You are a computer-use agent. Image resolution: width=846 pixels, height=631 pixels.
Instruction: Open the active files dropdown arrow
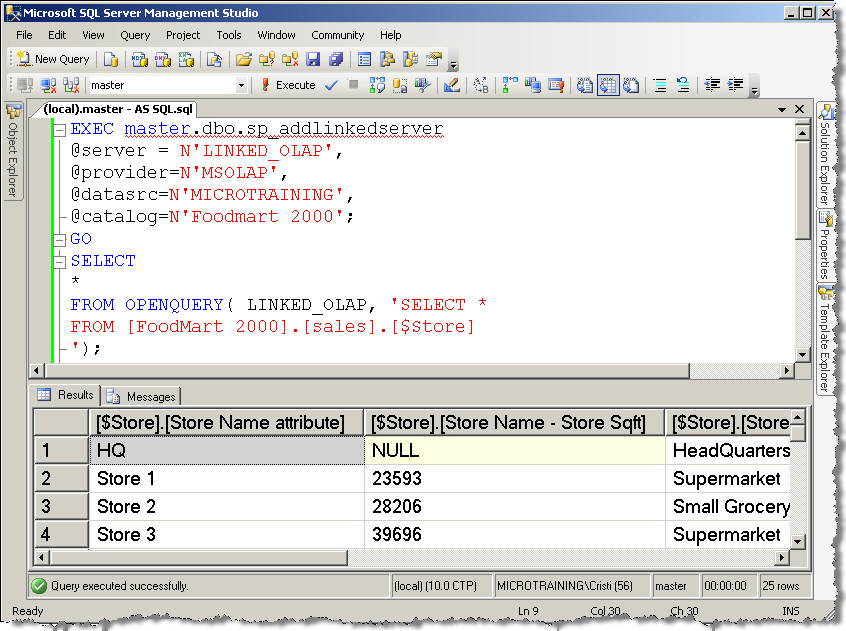783,109
